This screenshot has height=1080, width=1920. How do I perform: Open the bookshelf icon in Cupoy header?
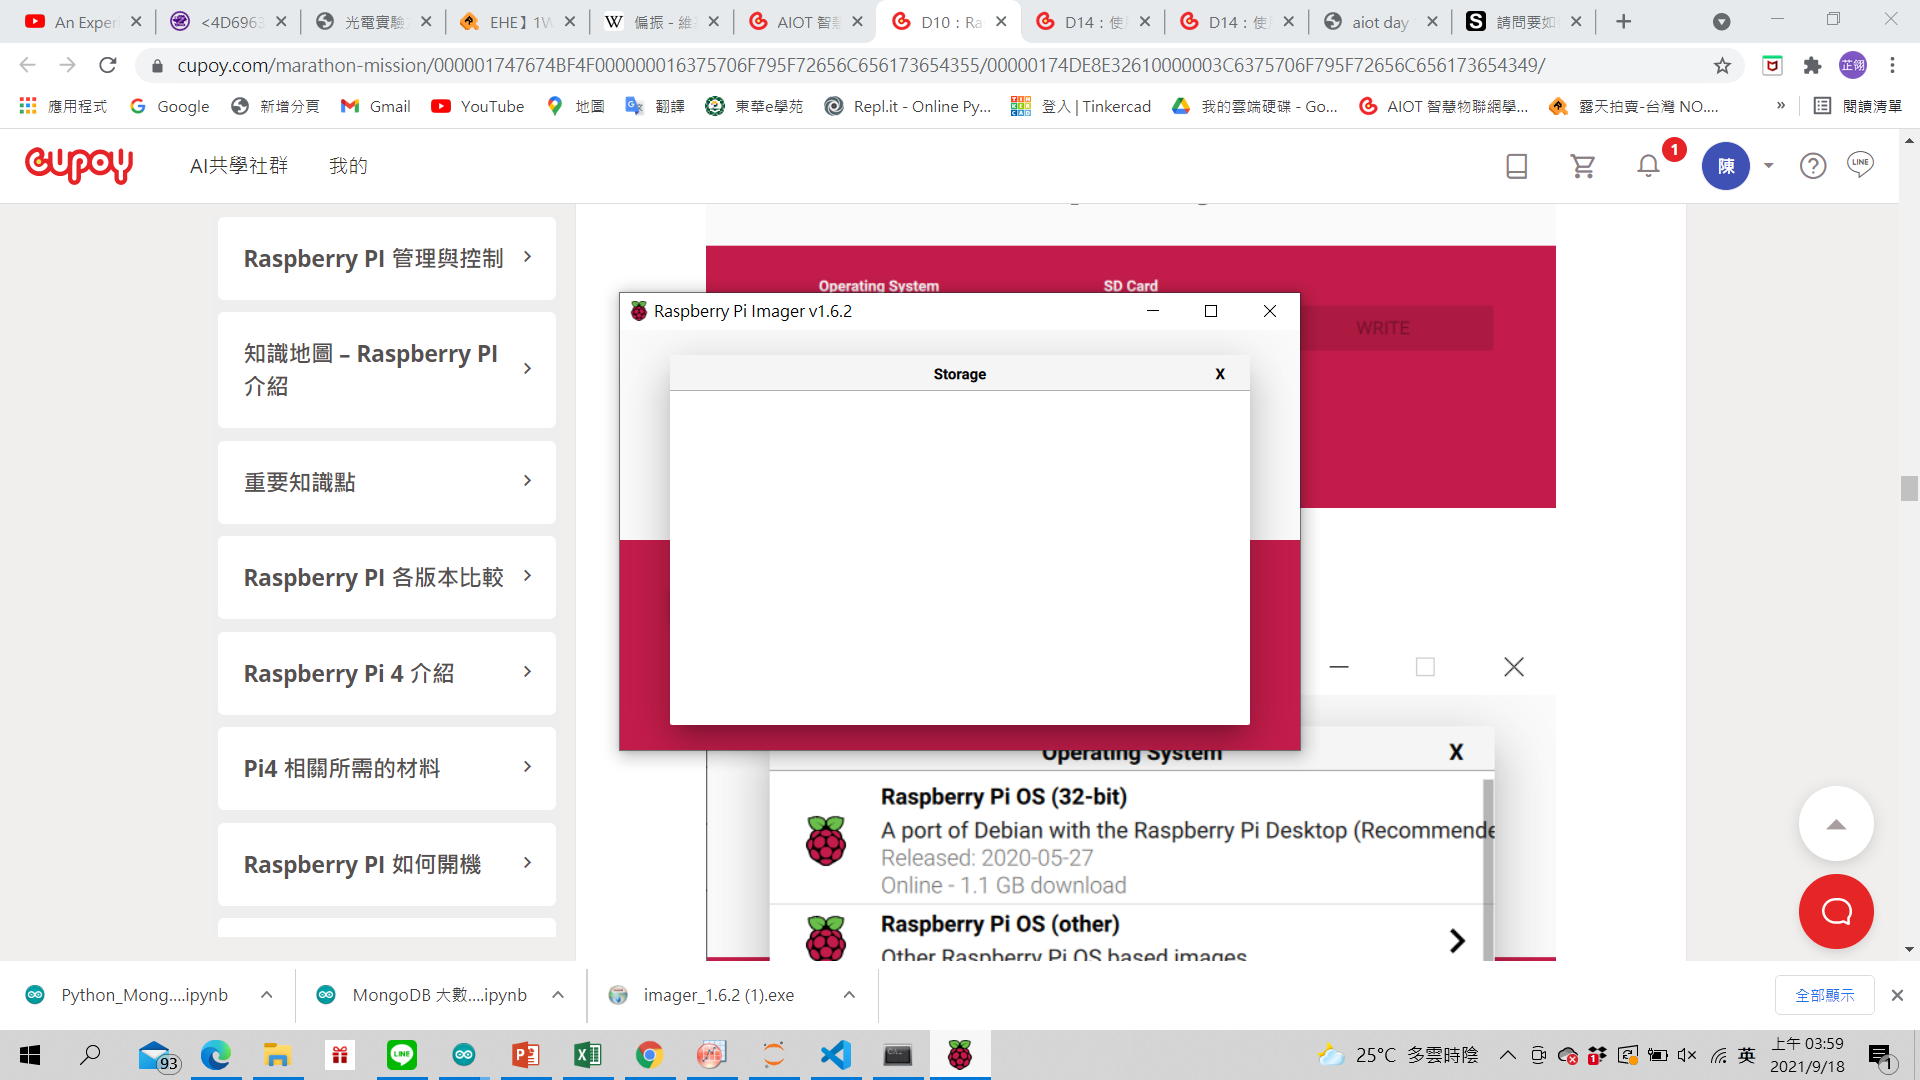coord(1516,166)
